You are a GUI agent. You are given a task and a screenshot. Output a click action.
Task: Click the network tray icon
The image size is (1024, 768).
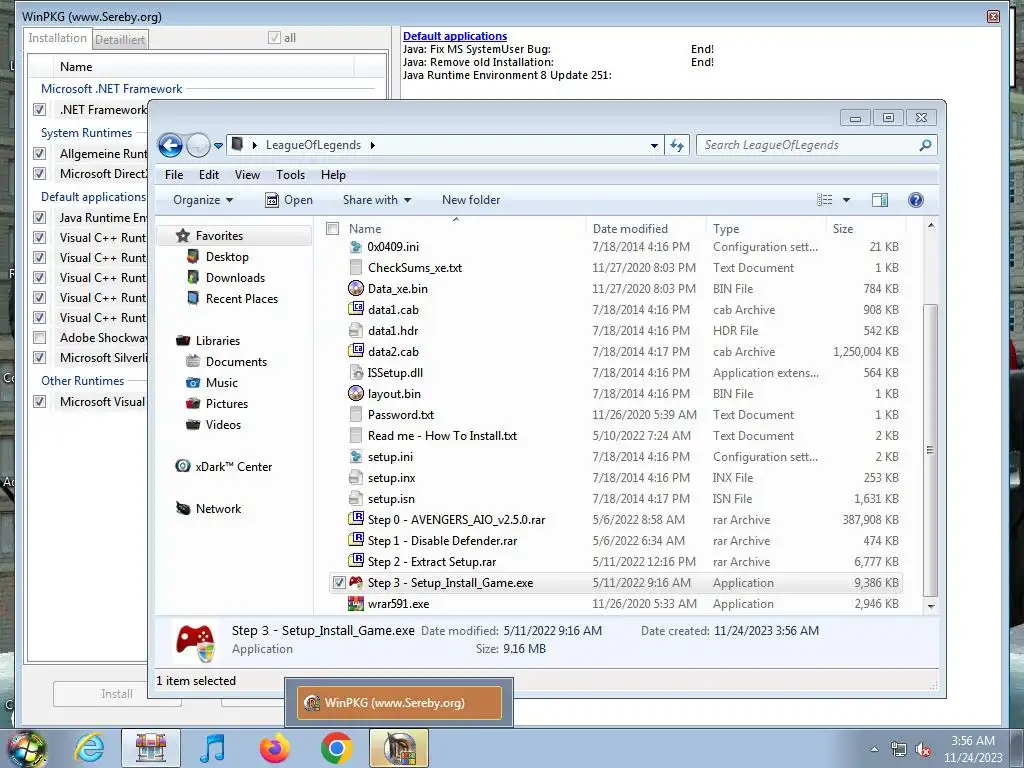(899, 750)
